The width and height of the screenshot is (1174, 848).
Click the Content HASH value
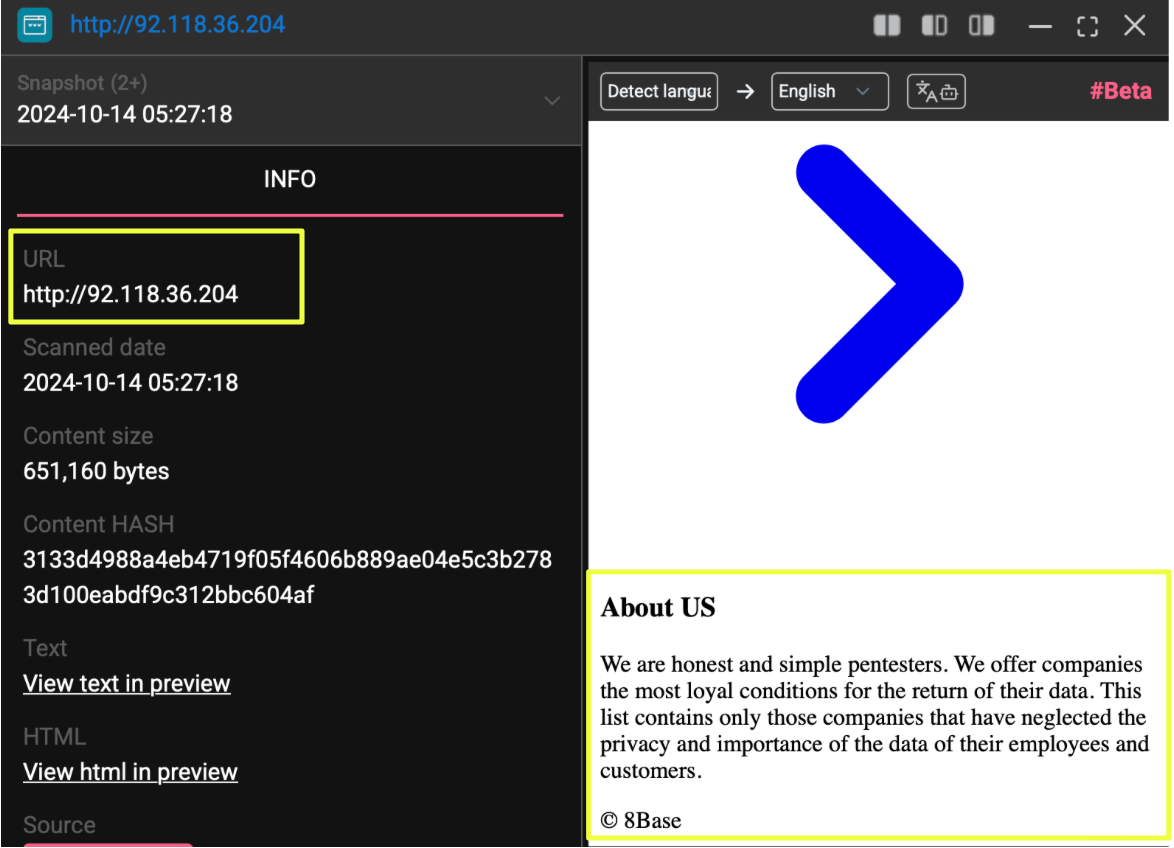(287, 577)
